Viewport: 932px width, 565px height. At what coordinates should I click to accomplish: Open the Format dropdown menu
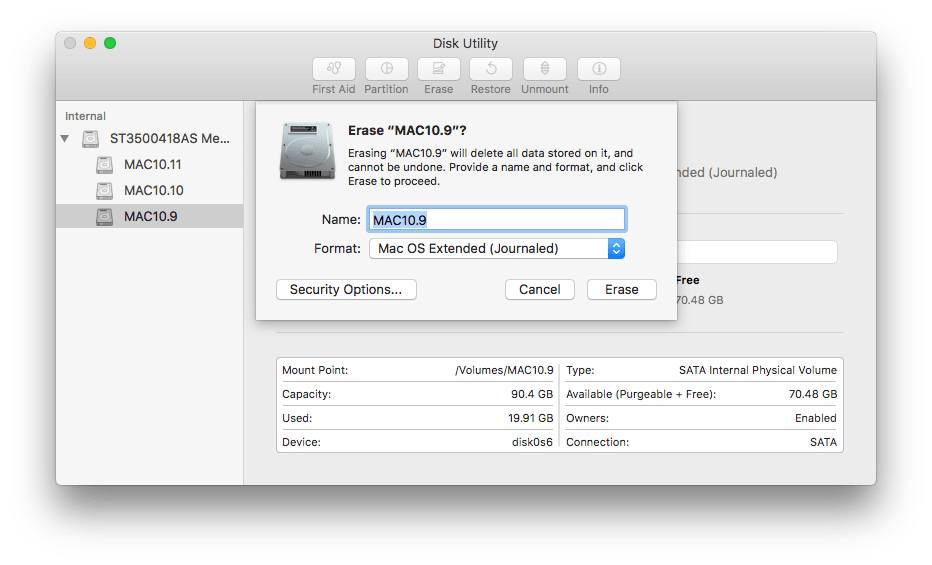tap(497, 248)
